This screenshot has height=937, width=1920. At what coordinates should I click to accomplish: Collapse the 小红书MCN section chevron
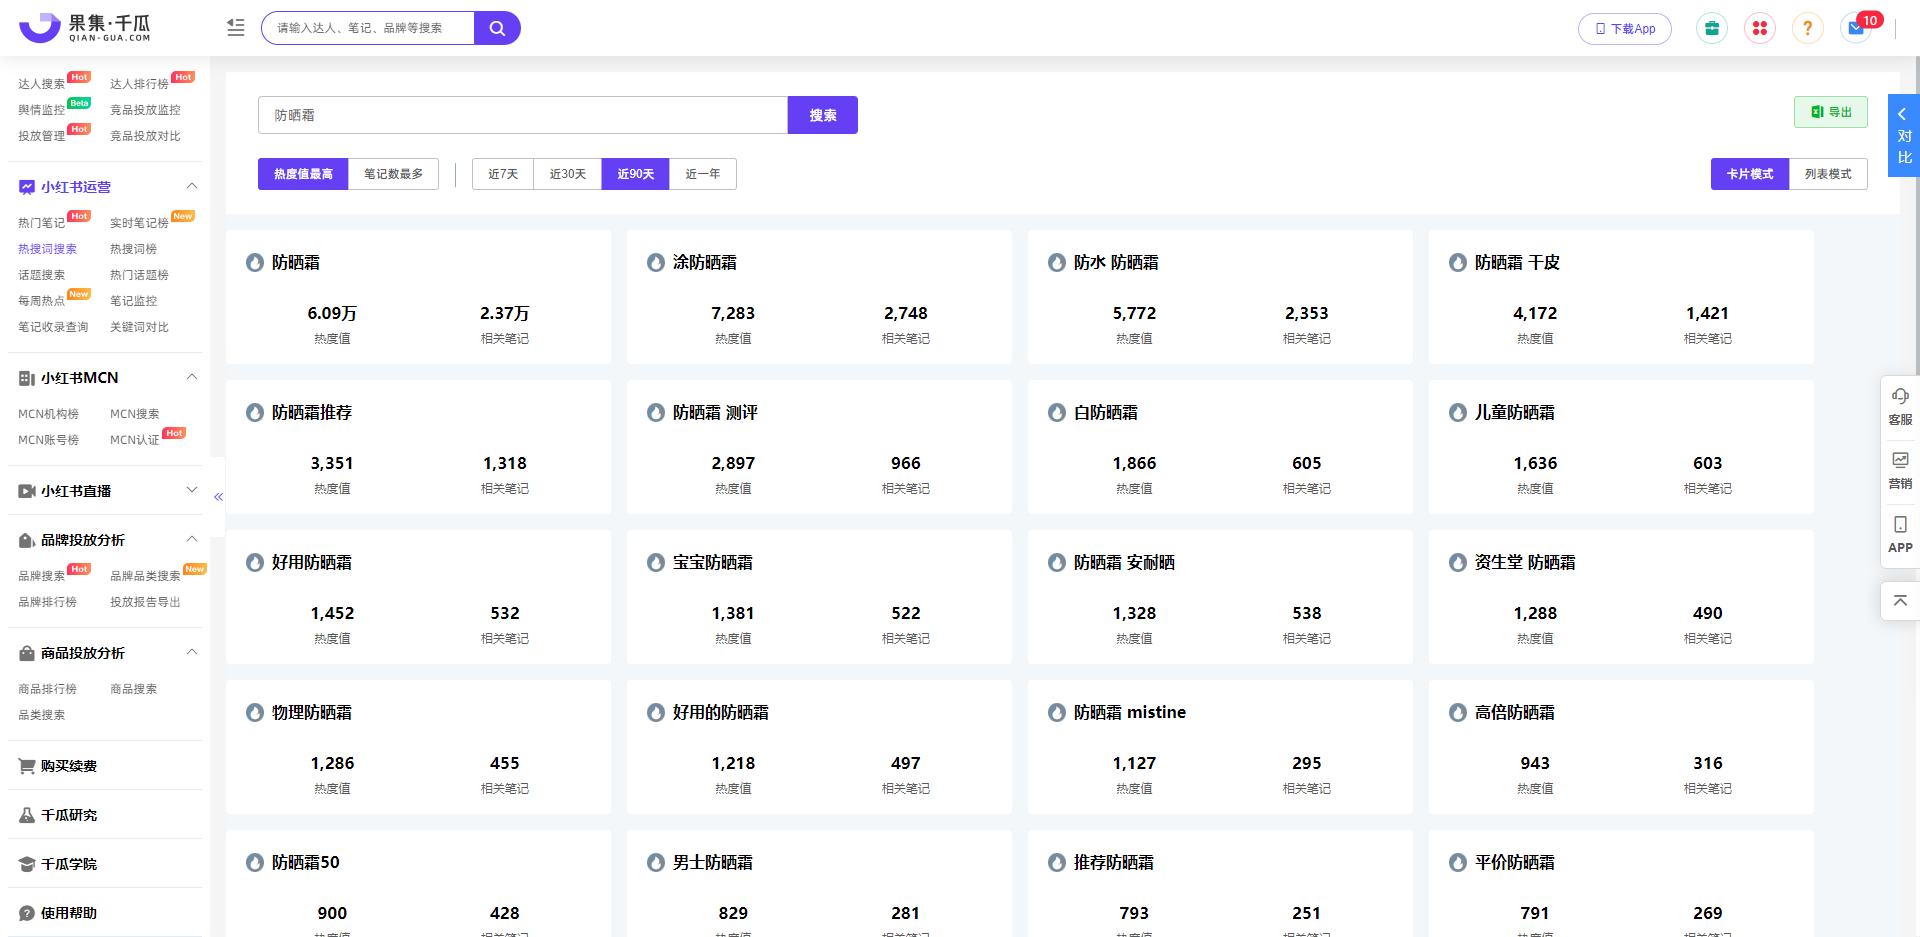(x=192, y=377)
